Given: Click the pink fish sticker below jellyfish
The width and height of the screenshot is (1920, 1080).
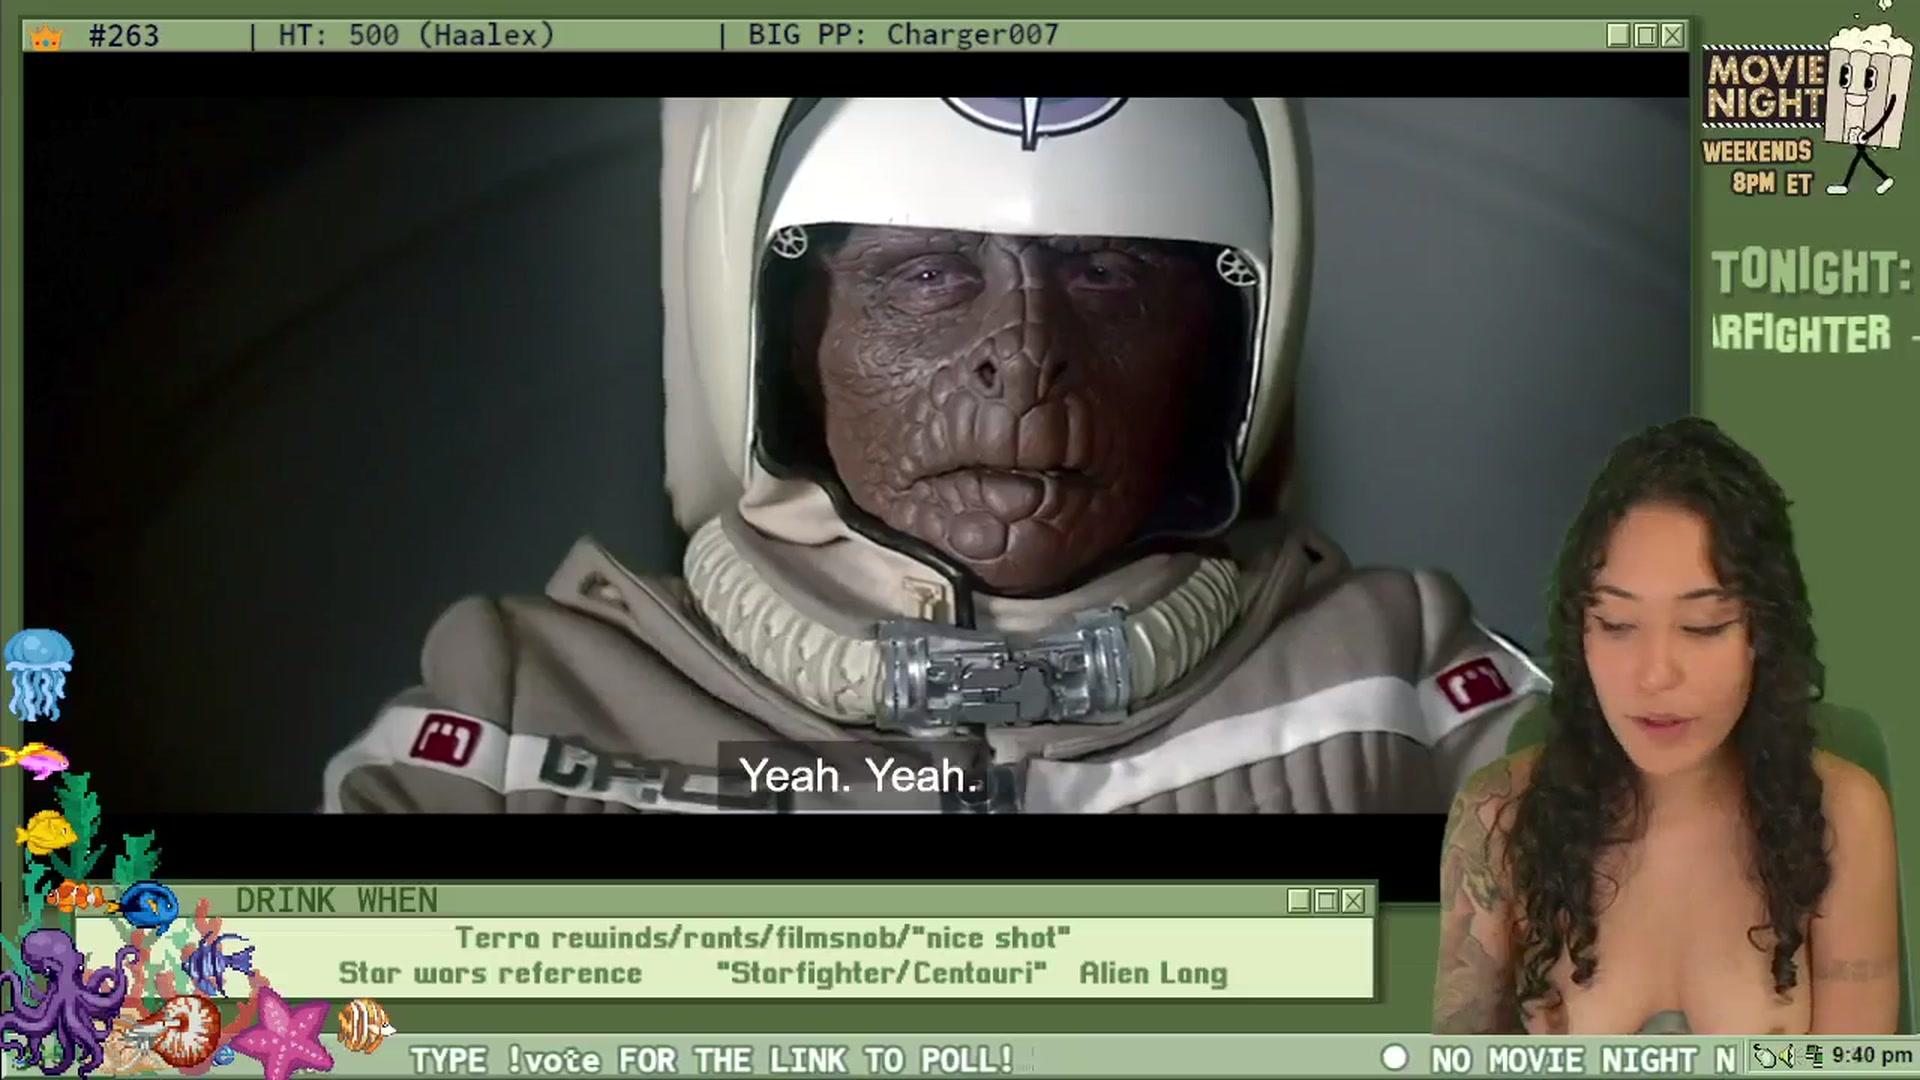Looking at the screenshot, I should point(35,760).
